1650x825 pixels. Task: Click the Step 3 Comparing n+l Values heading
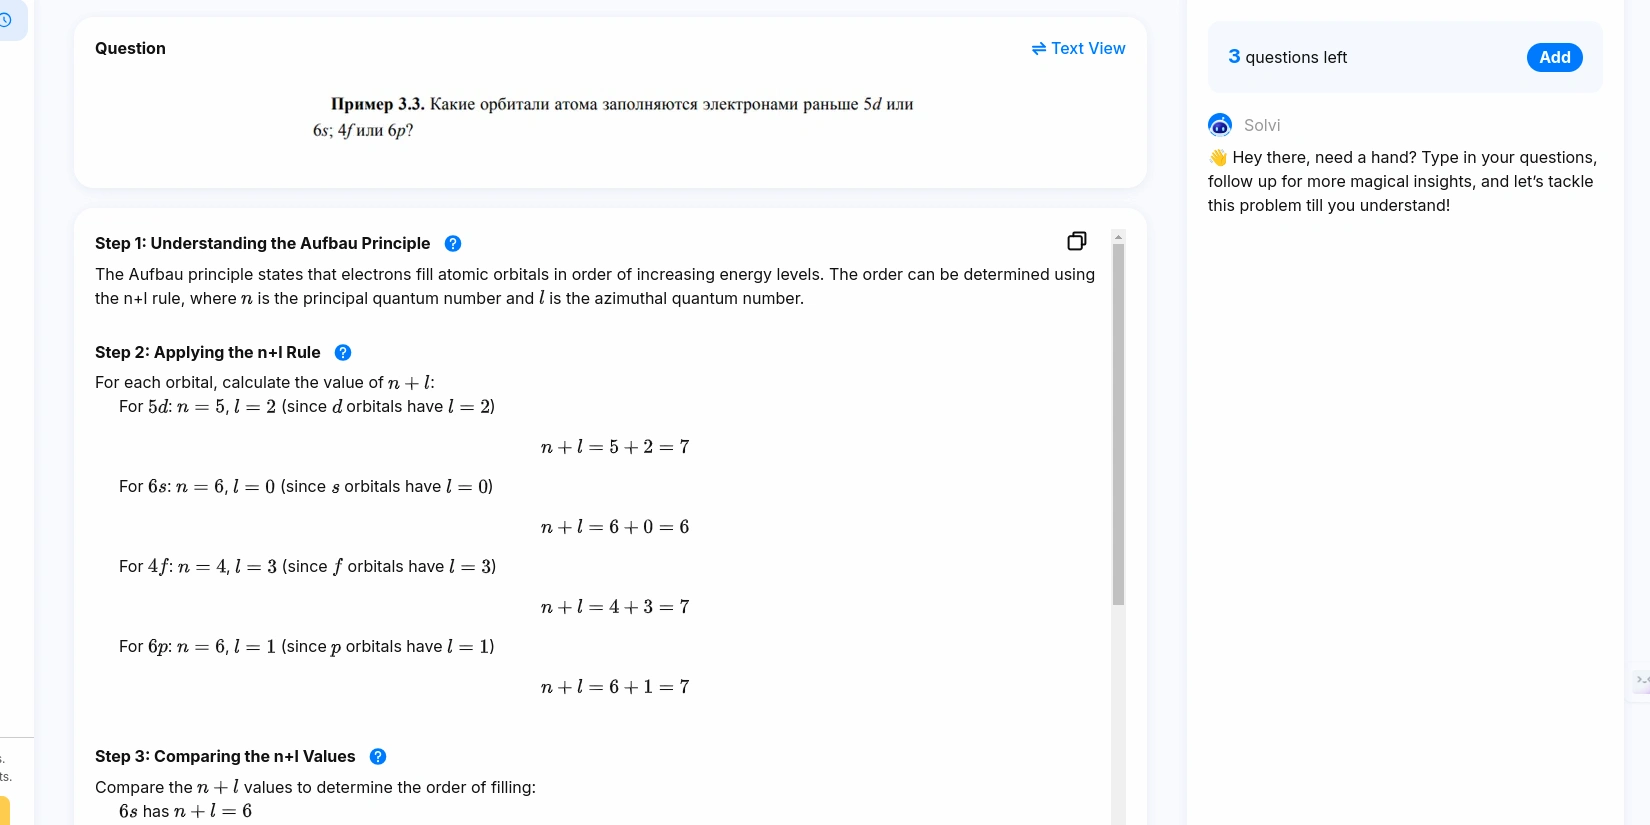pos(225,757)
